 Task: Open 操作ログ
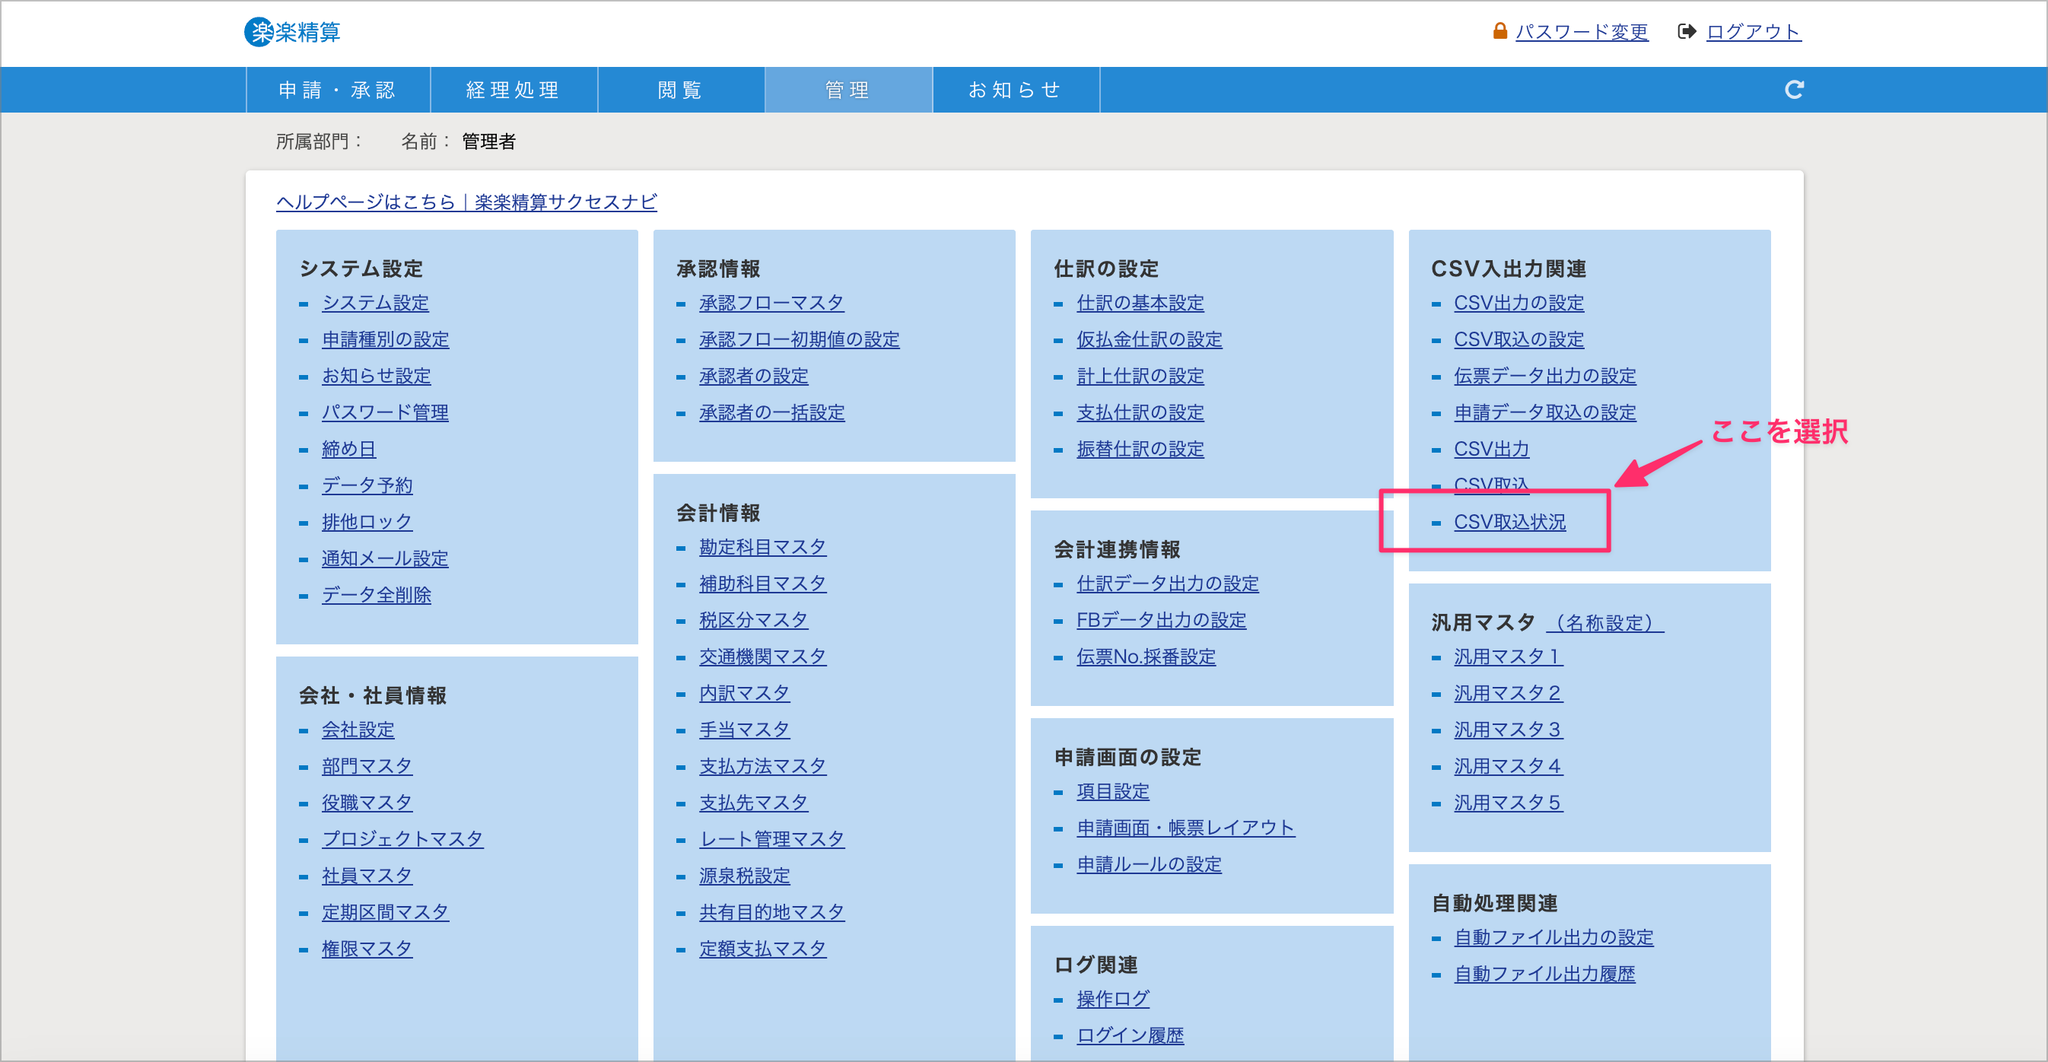click(1113, 999)
